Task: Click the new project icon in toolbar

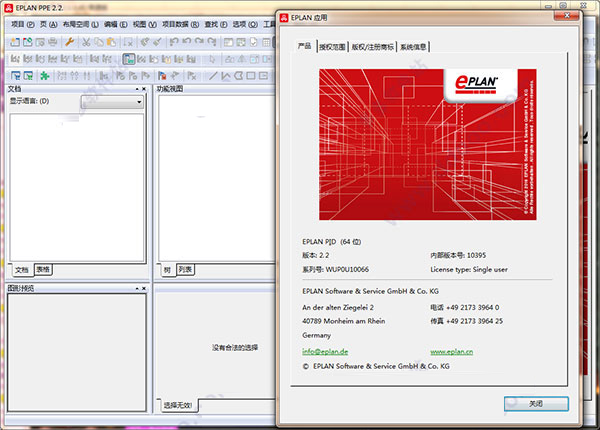Action: pyautogui.click(x=15, y=42)
